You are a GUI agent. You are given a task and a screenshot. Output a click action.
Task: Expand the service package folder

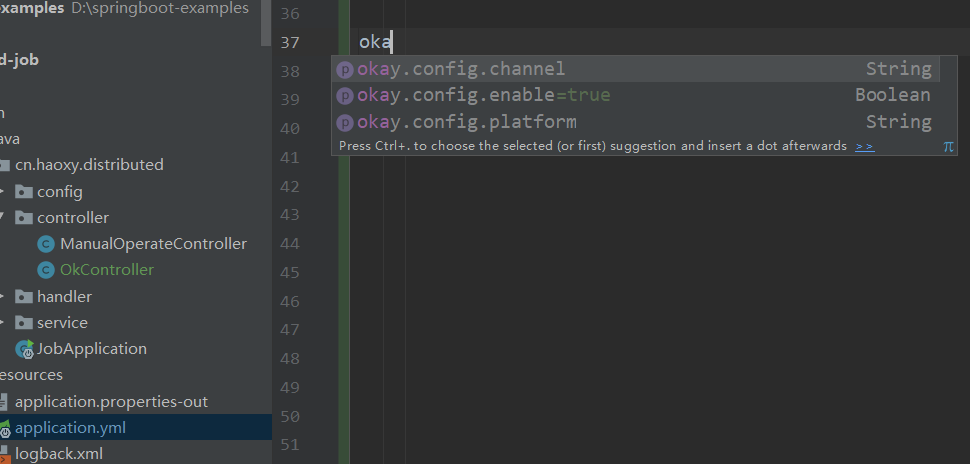(x=4, y=323)
